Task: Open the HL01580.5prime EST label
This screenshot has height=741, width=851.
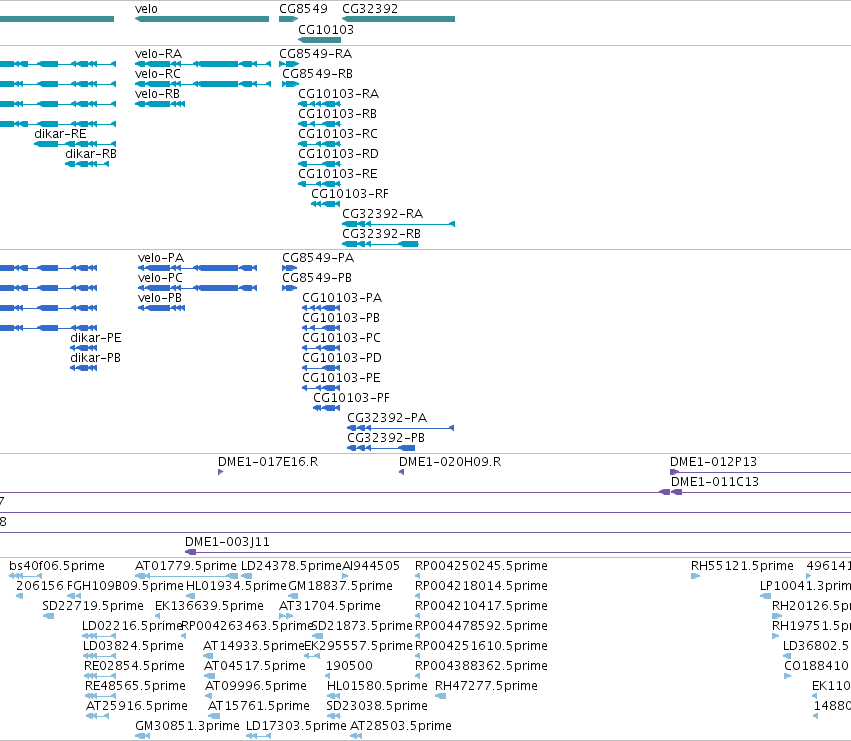Action: 377,686
